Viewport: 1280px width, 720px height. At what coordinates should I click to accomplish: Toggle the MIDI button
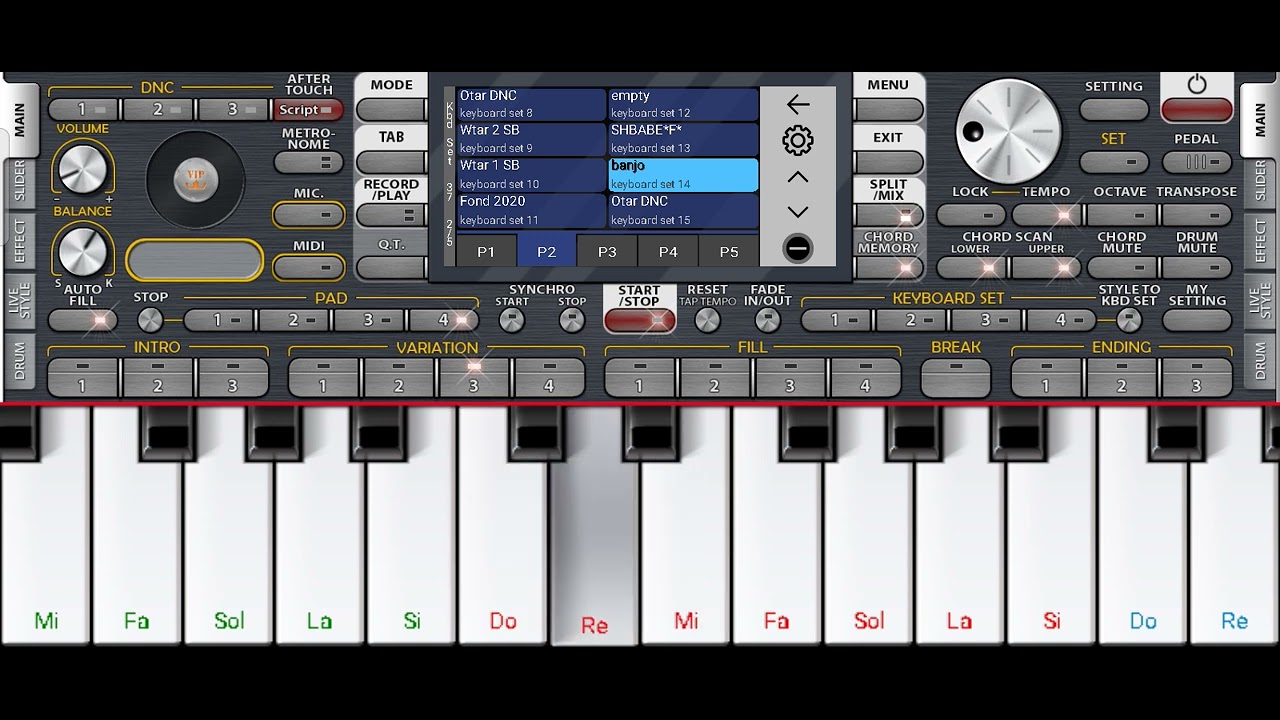point(308,267)
